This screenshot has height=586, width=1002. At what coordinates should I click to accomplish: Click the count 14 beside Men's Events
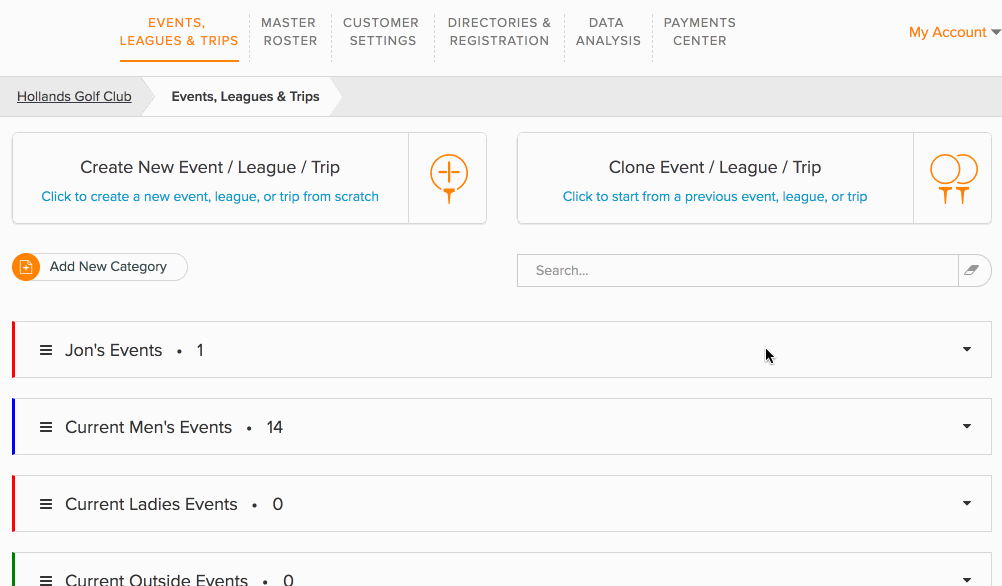click(x=275, y=427)
